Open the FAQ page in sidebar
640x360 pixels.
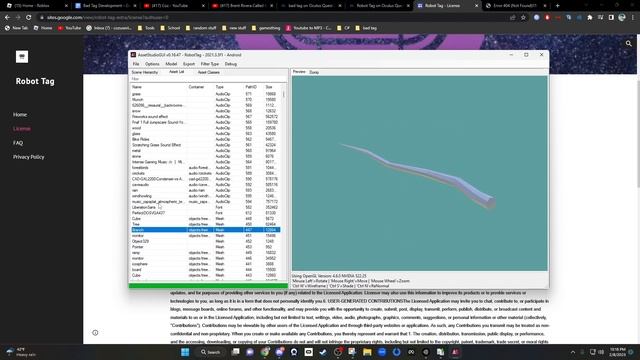coord(18,143)
